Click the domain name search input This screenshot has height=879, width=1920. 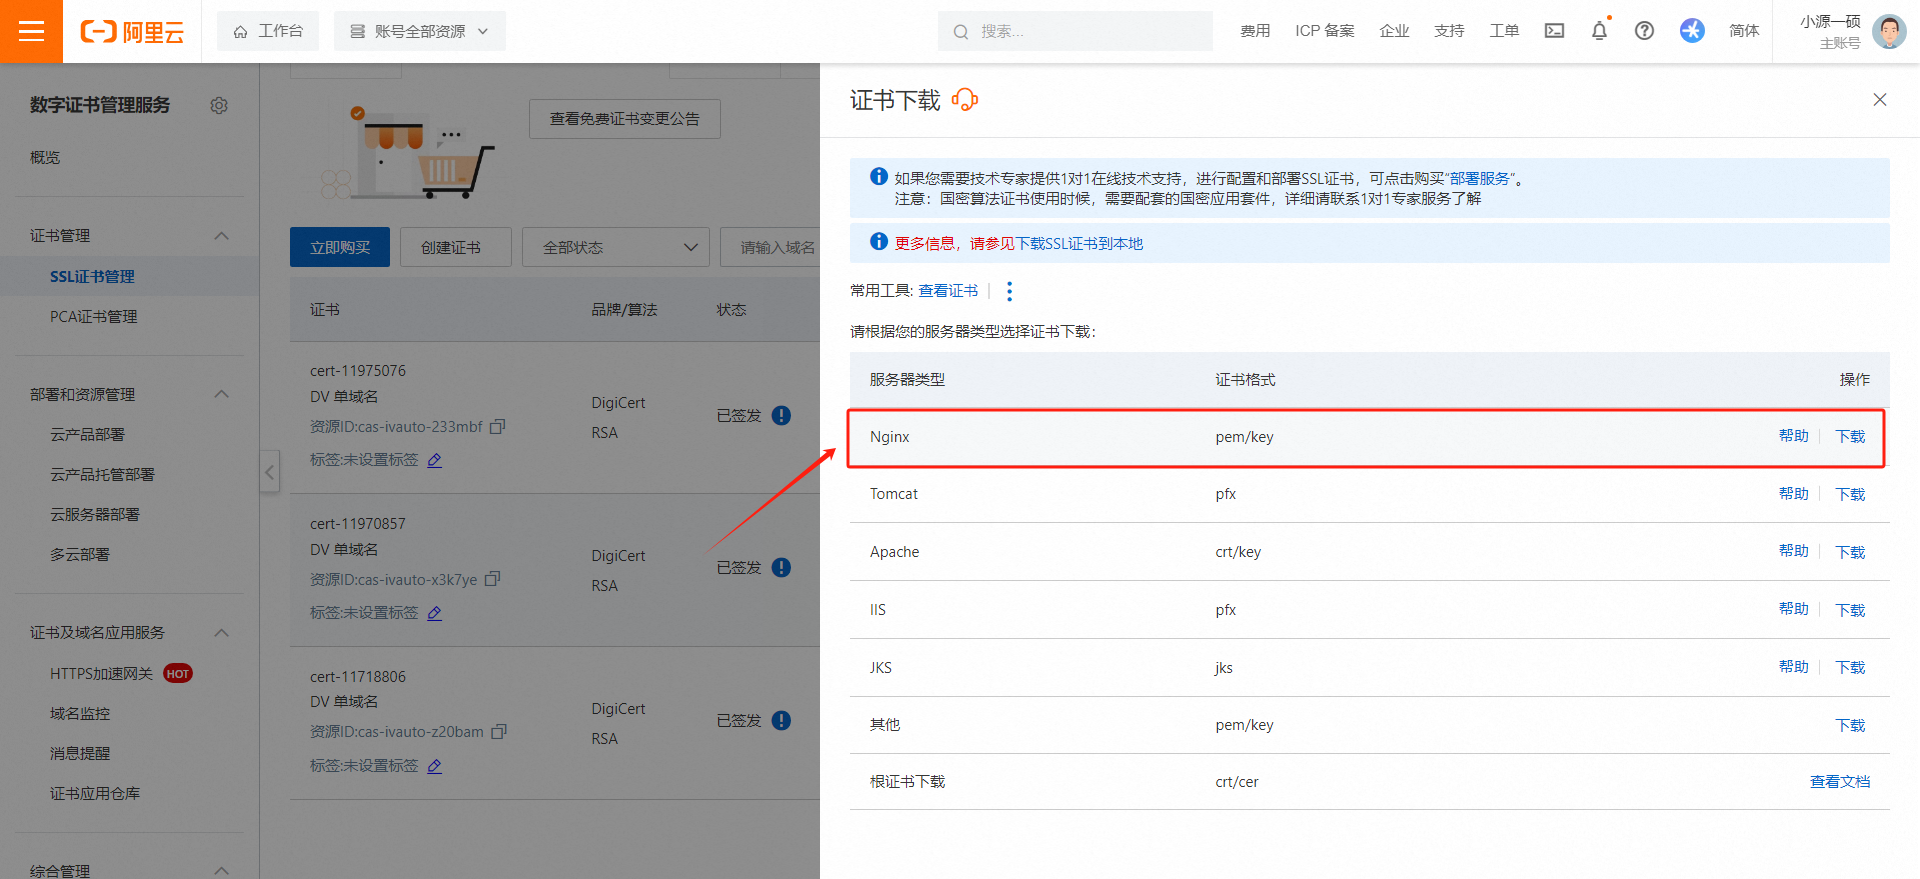tap(771, 247)
